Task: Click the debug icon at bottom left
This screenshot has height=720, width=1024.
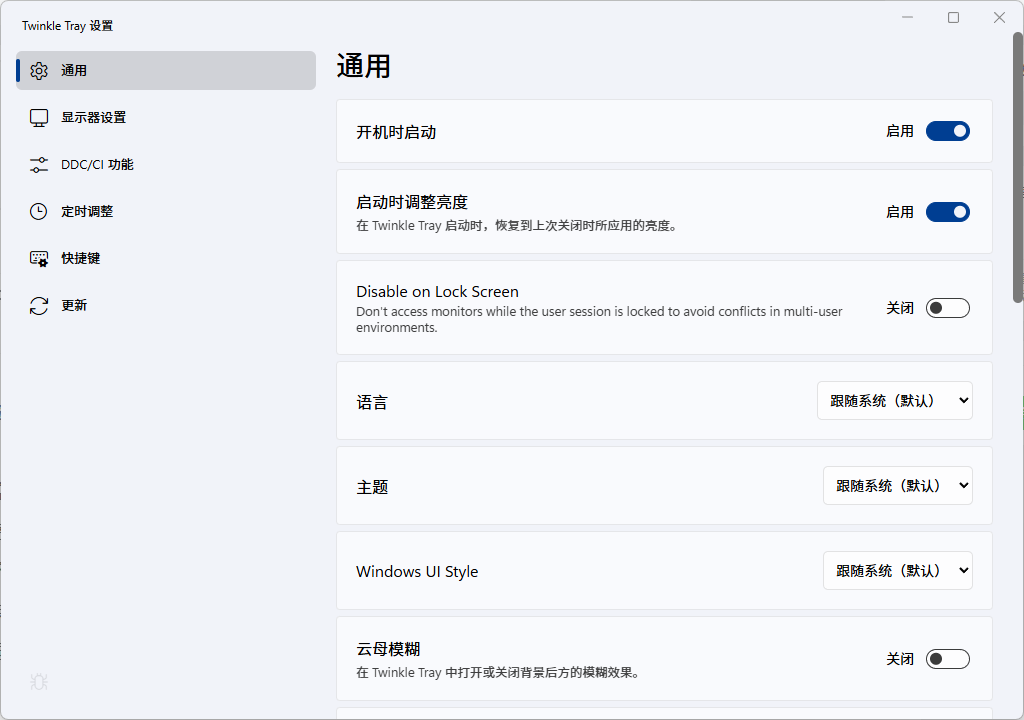Action: pos(38,682)
